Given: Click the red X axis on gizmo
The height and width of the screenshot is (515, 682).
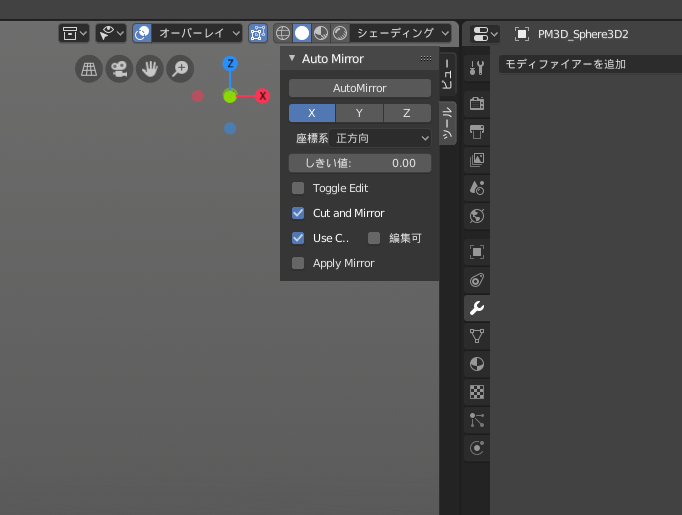Looking at the screenshot, I should click(x=262, y=96).
